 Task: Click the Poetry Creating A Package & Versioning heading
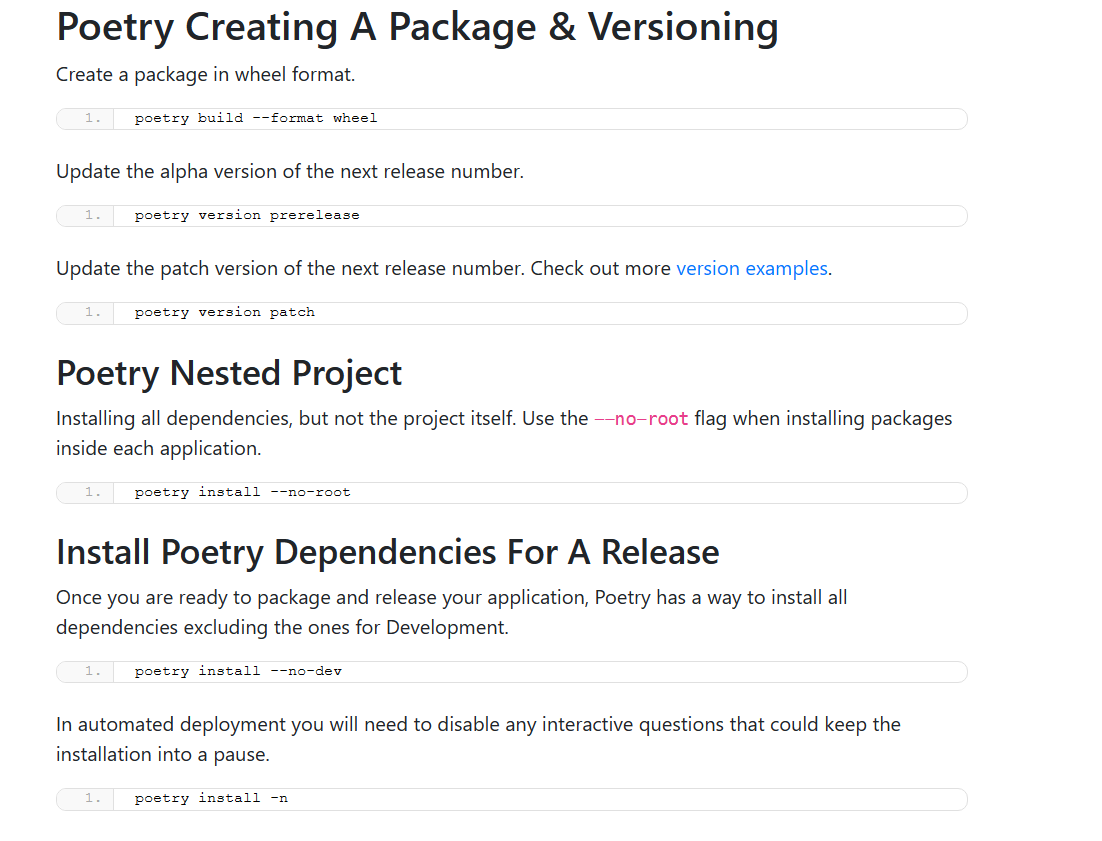click(417, 27)
